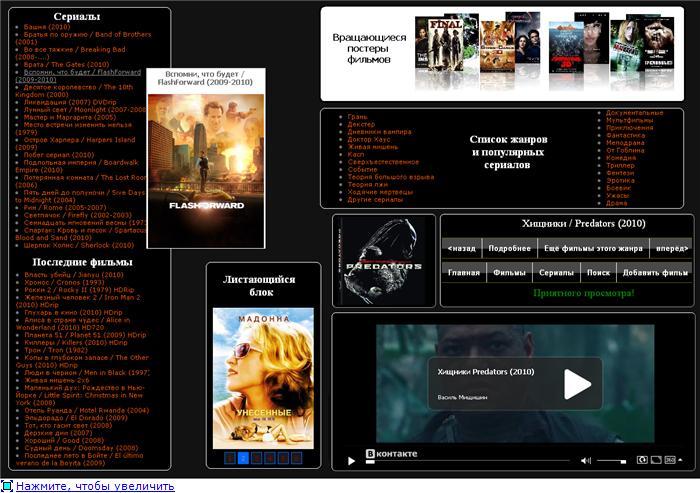Screen dimensions: 700x493
Task: Open 'Касл' in popular series list
Action: coord(356,155)
